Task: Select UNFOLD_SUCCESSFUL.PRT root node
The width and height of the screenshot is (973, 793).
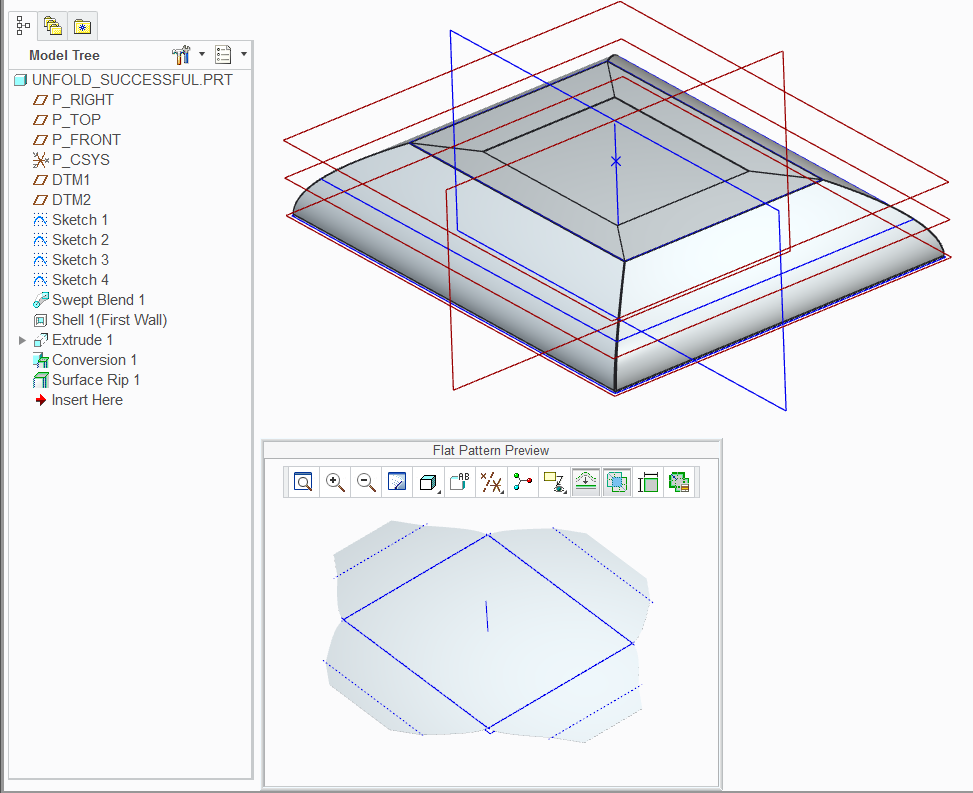Action: tap(124, 80)
